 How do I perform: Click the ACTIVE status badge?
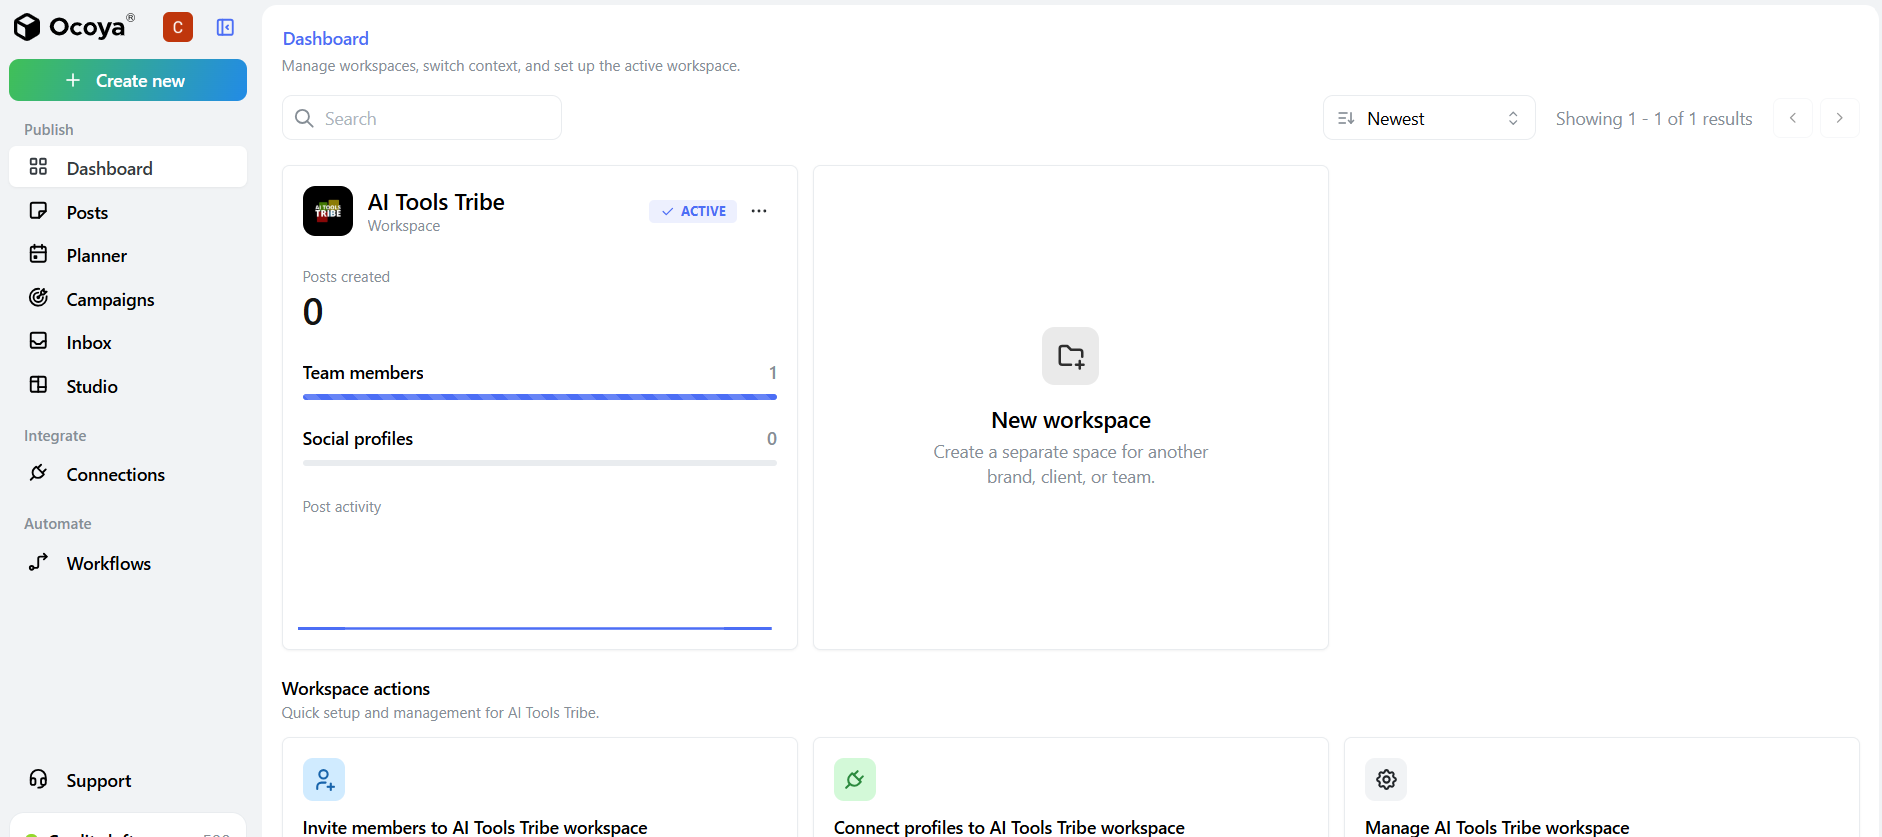[693, 211]
